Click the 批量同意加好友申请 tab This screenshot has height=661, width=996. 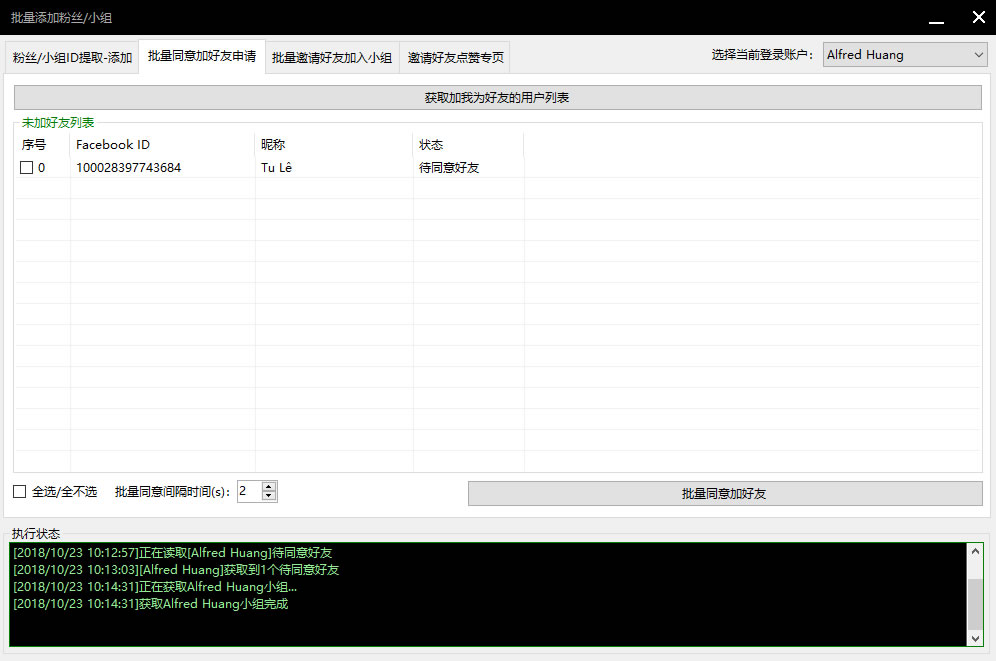click(x=202, y=57)
